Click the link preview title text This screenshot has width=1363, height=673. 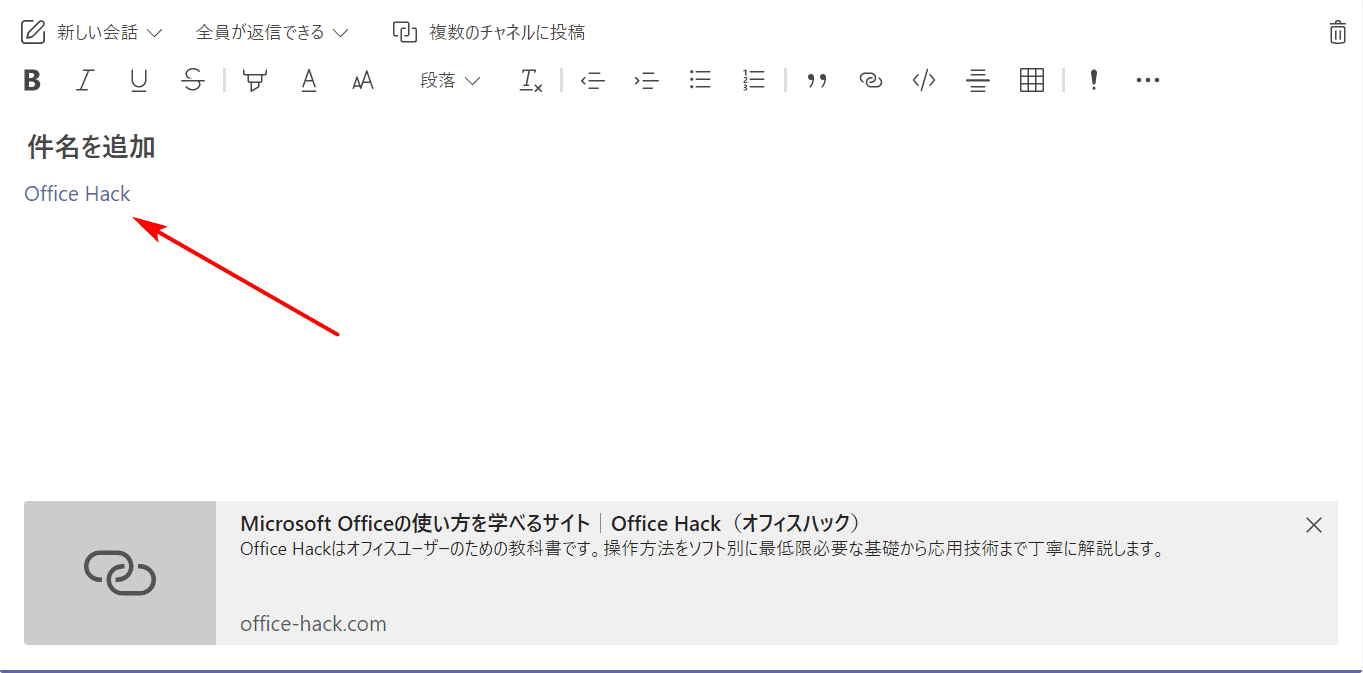(551, 524)
